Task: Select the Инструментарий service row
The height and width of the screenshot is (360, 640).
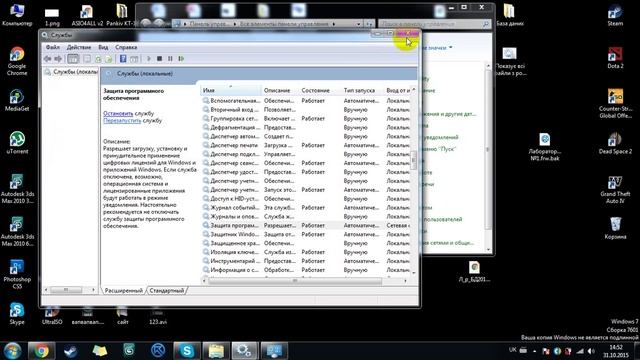Action: pos(306,261)
